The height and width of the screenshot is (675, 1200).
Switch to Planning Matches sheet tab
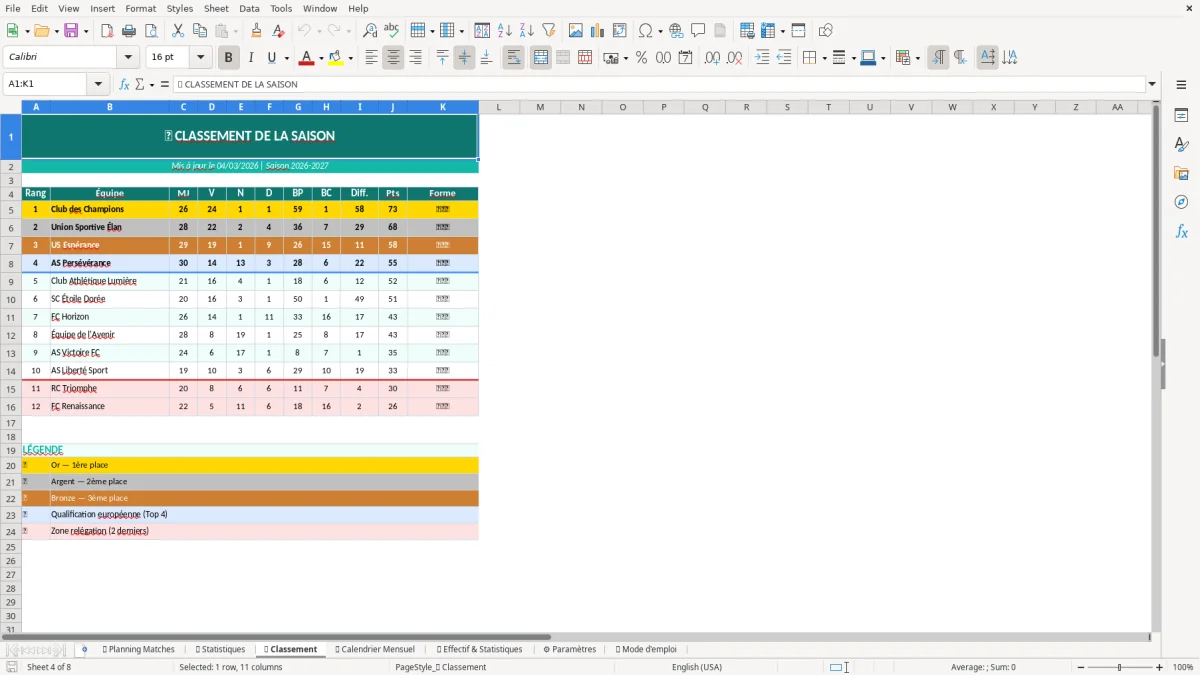coord(139,649)
